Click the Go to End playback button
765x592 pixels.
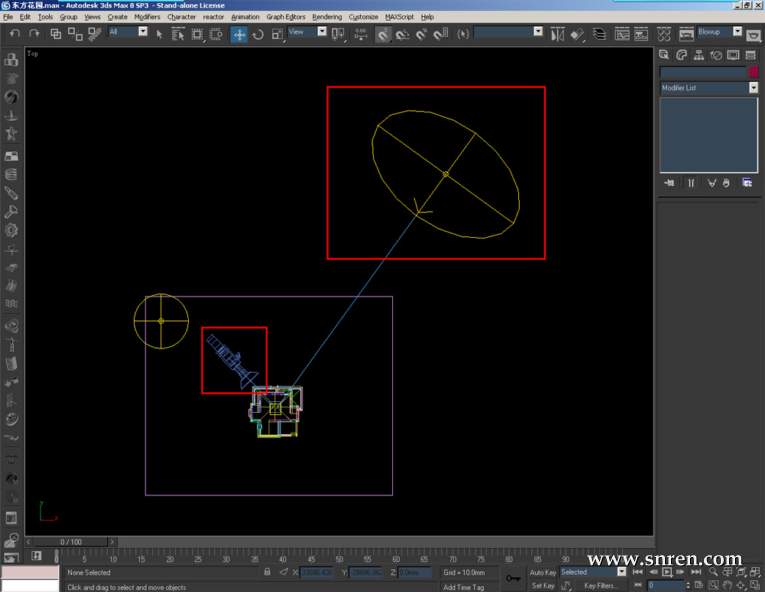(x=696, y=572)
